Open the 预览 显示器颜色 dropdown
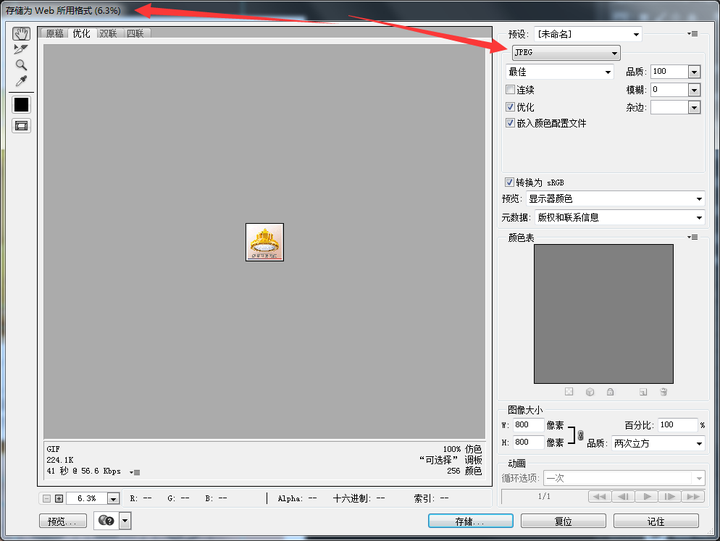720x541 pixels. (x=615, y=199)
